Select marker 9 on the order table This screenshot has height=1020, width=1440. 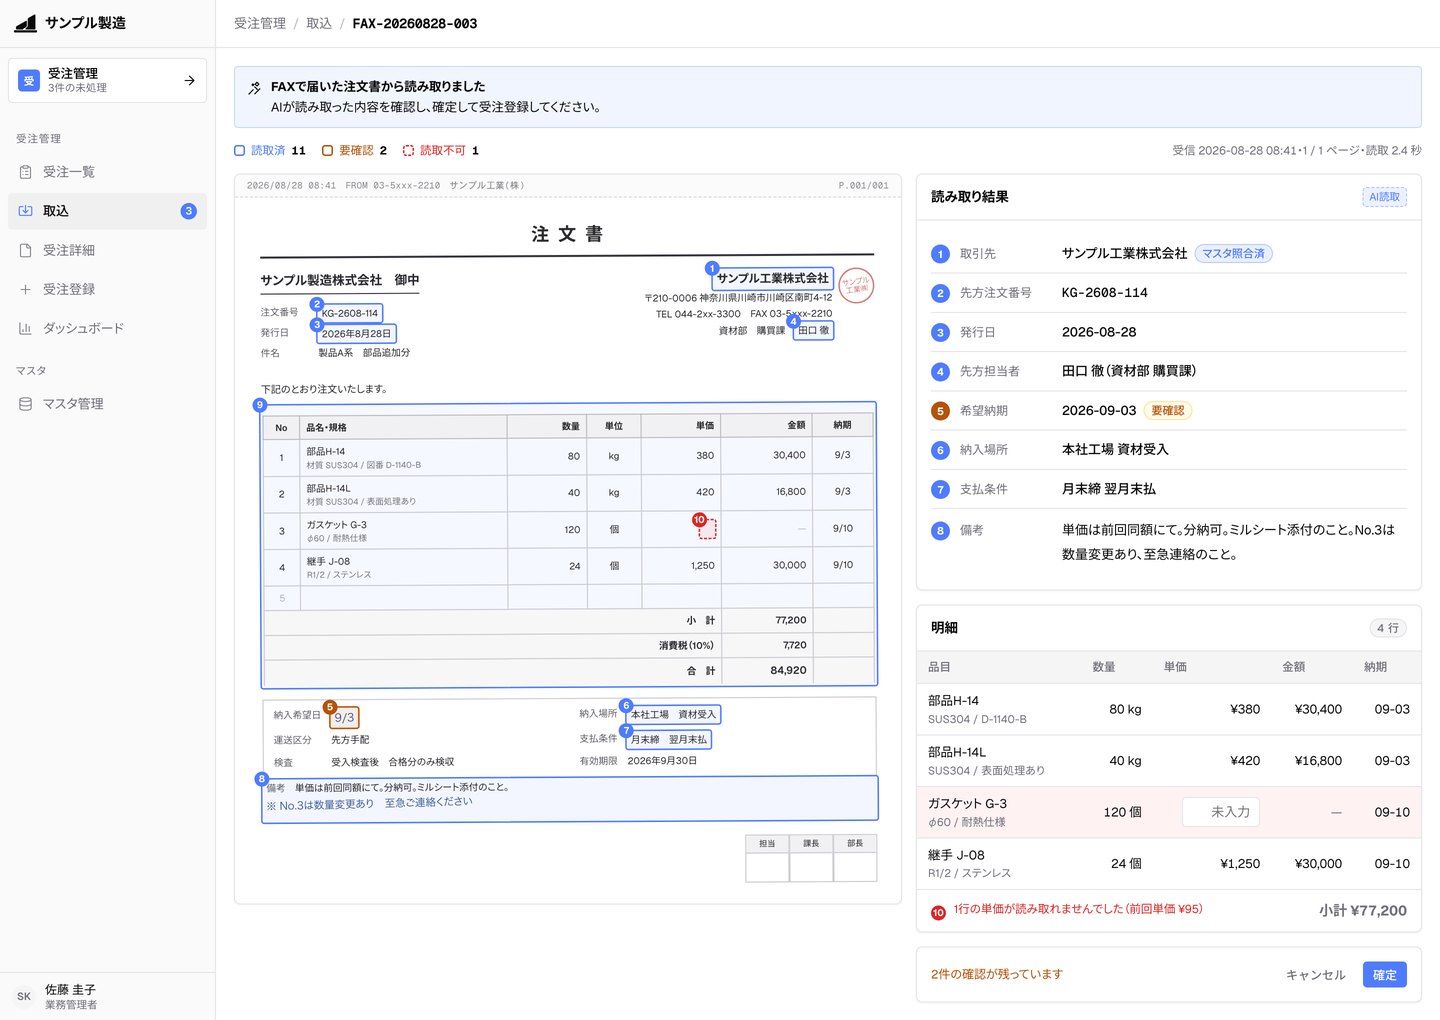point(260,405)
